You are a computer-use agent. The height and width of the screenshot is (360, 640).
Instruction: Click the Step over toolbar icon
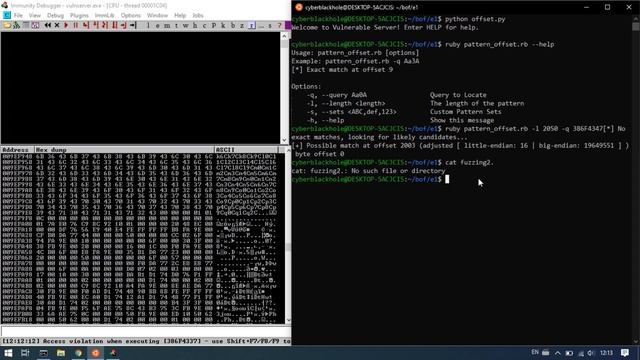(x=96, y=25)
